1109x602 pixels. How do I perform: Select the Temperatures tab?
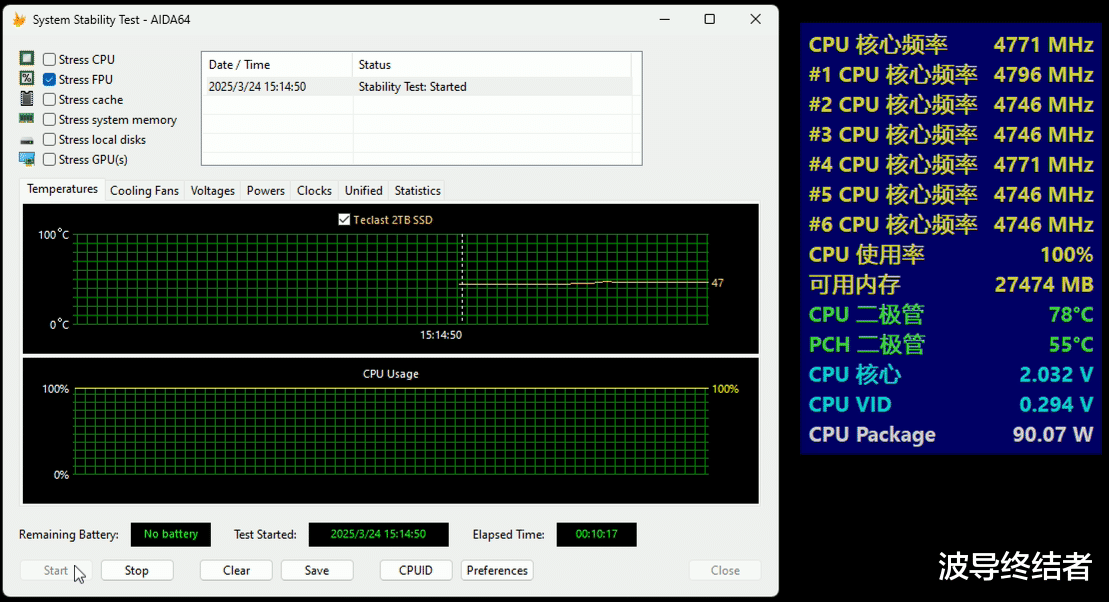pos(62,189)
